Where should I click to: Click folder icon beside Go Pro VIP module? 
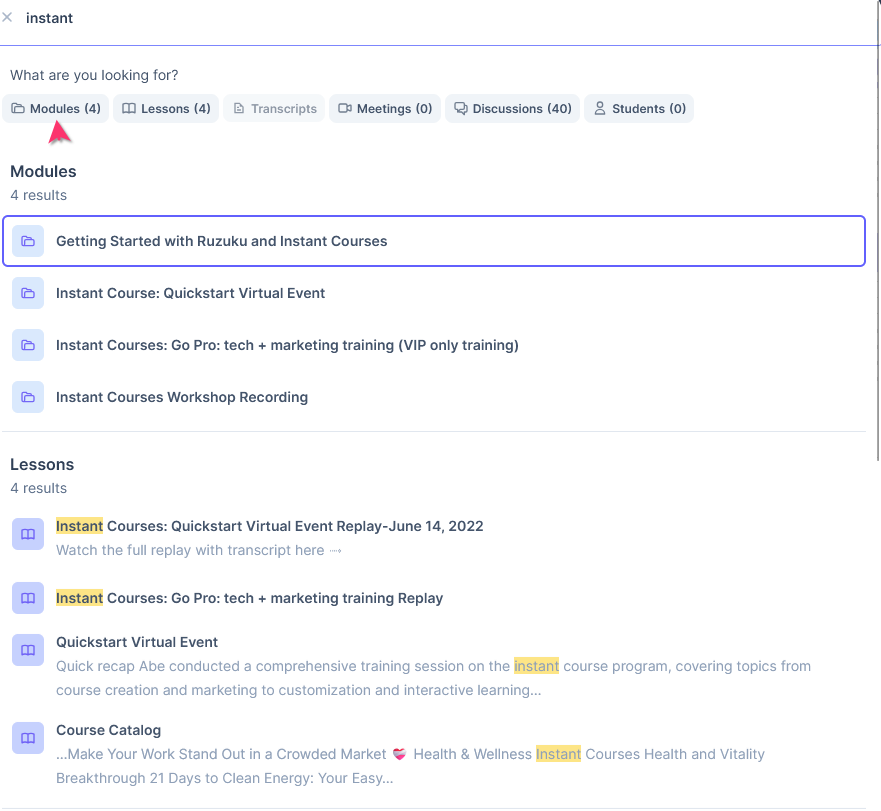coord(28,345)
